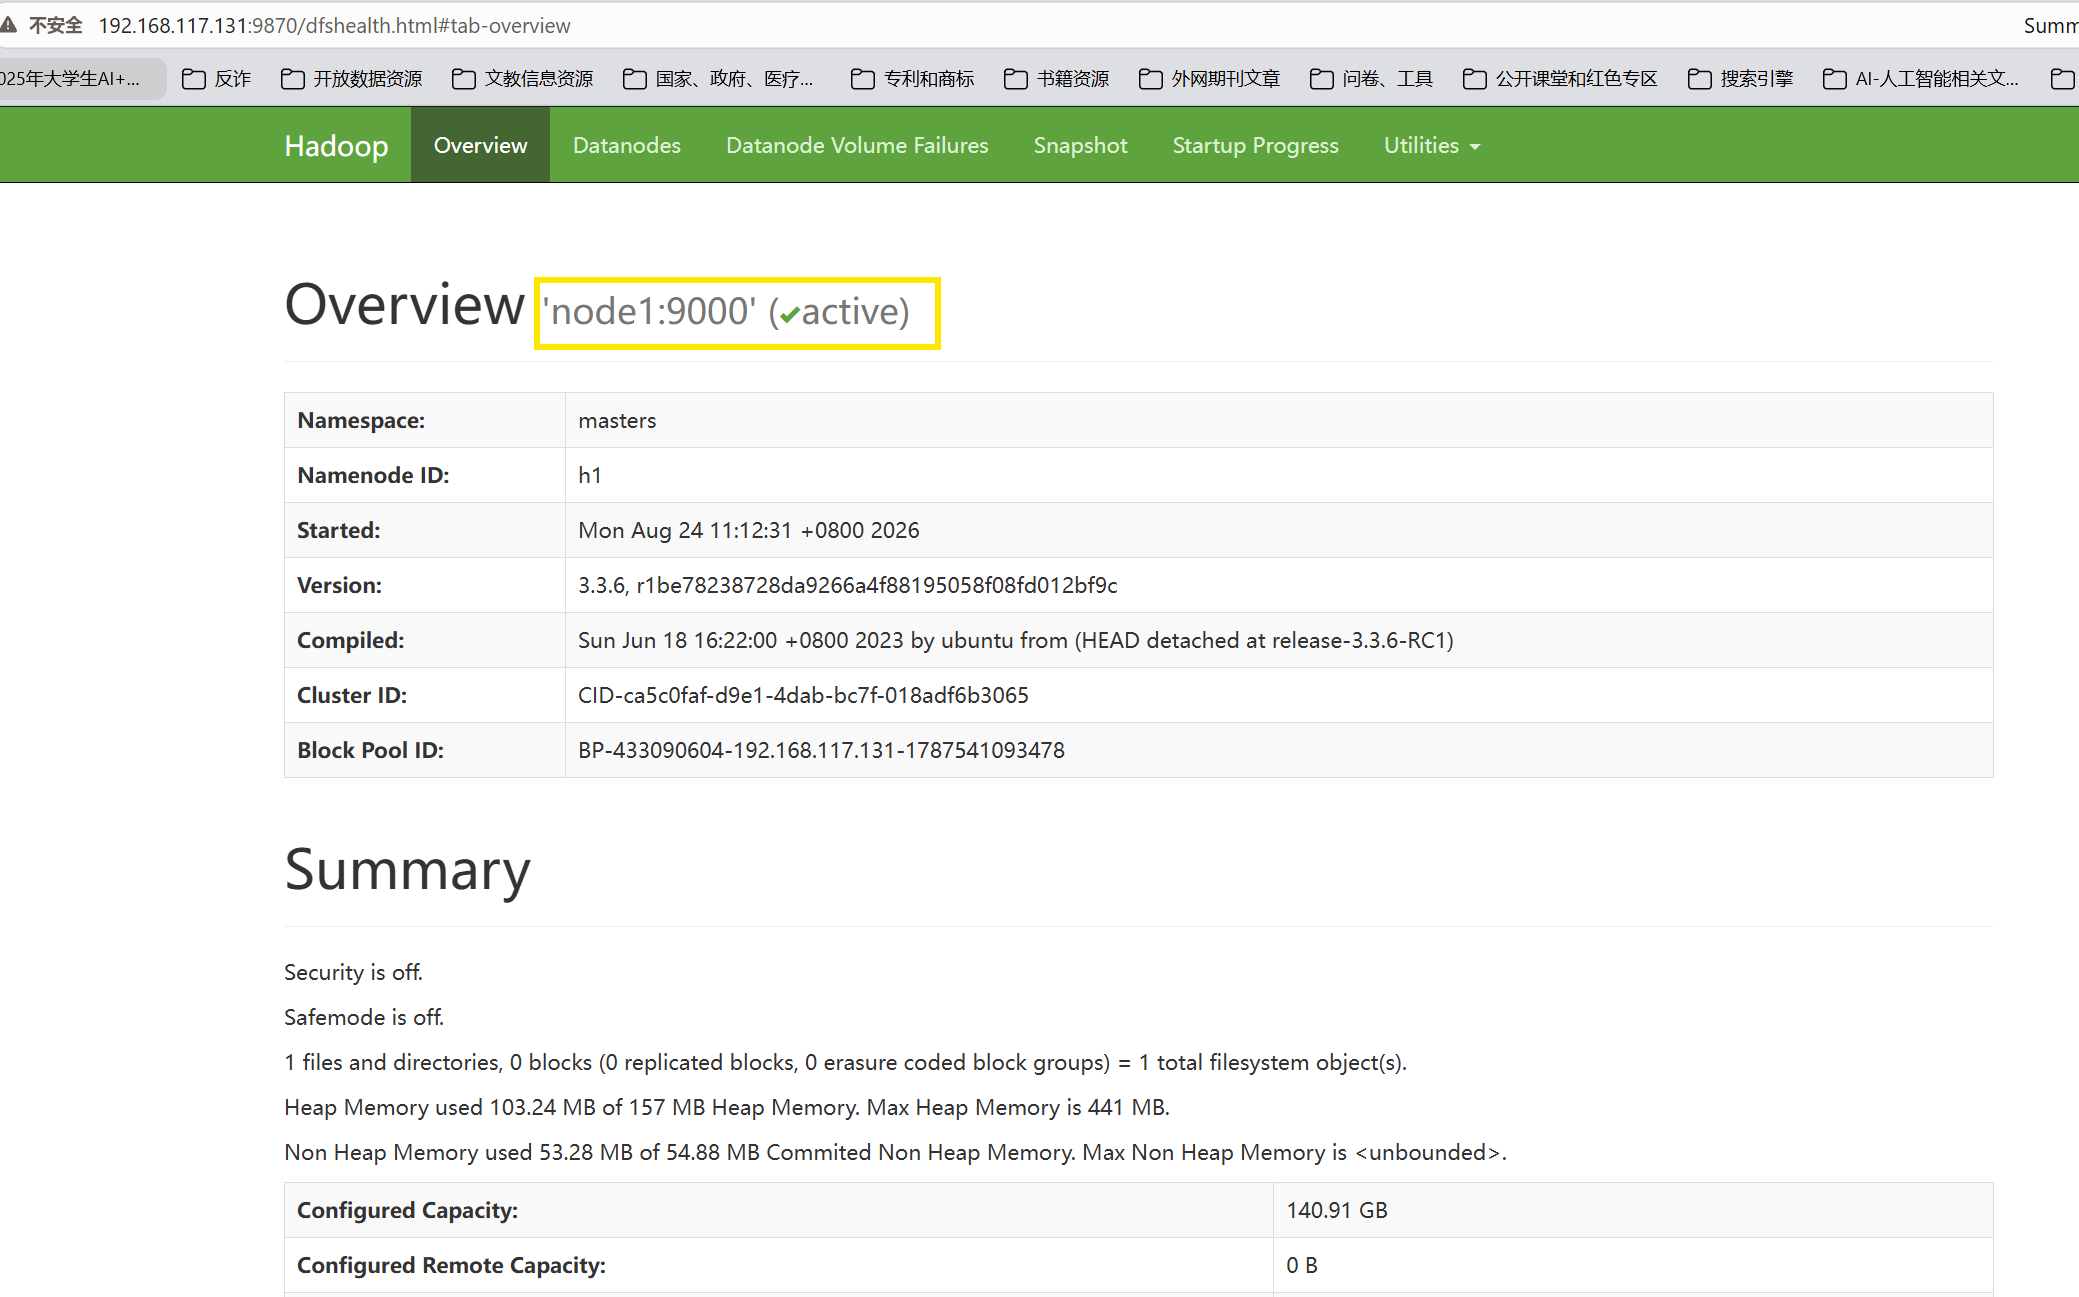Viewport: 2079px width, 1297px height.
Task: Click the Configured Capacity: label
Action: click(407, 1210)
